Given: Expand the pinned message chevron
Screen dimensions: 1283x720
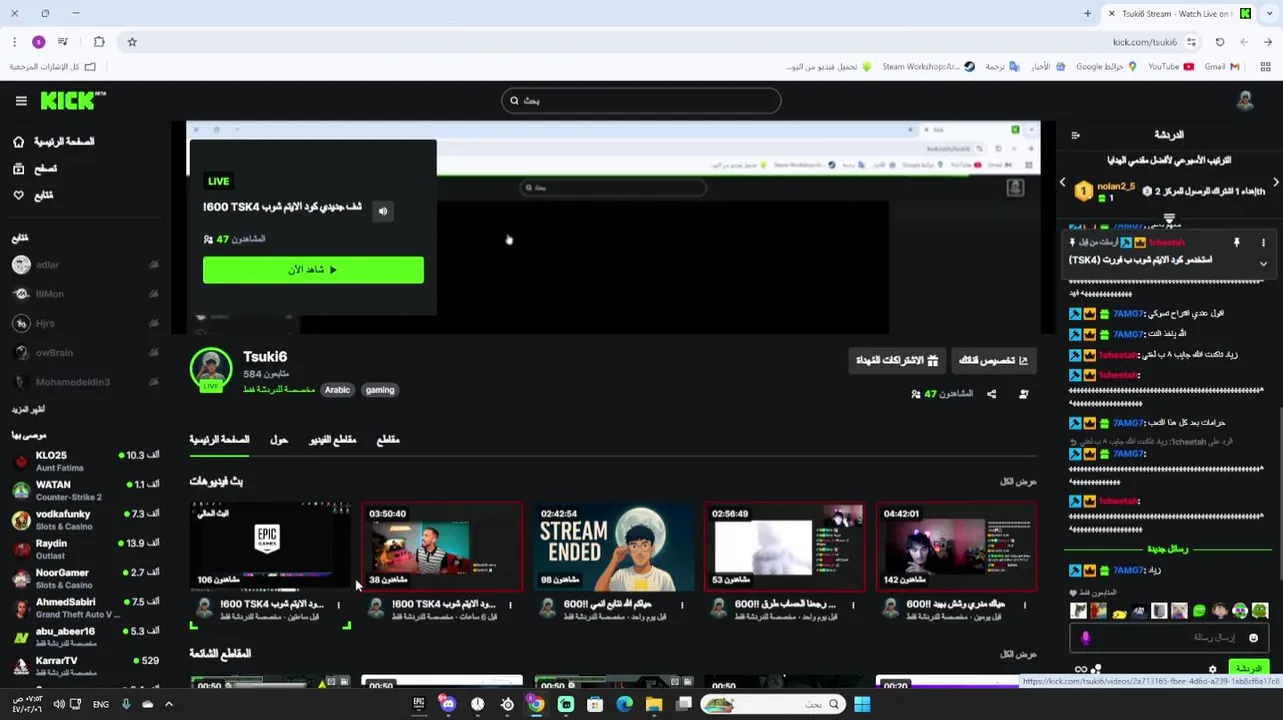Looking at the screenshot, I should [x=1263, y=264].
